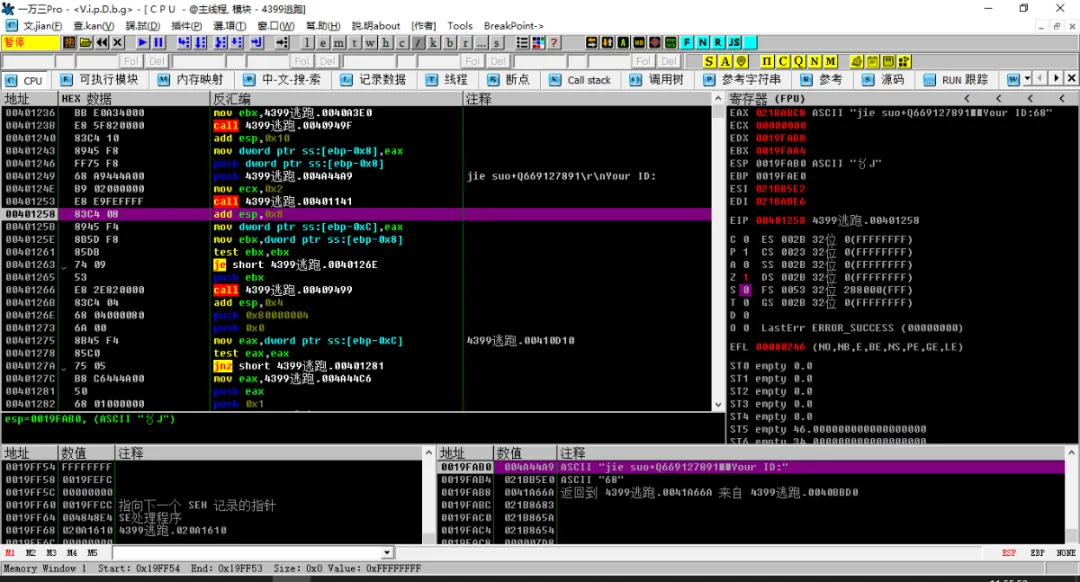Switch to memory window M2
Viewport: 1080px width, 582px height.
pos(31,553)
